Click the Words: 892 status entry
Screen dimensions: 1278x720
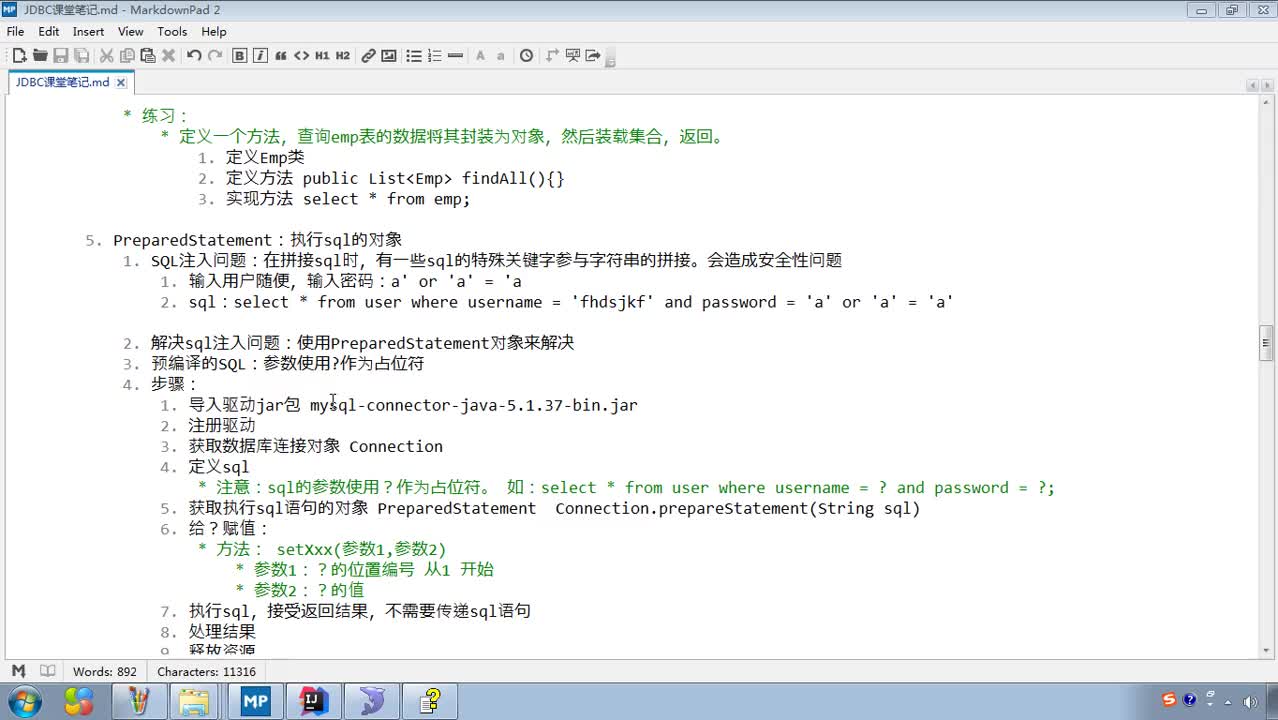pyautogui.click(x=105, y=672)
